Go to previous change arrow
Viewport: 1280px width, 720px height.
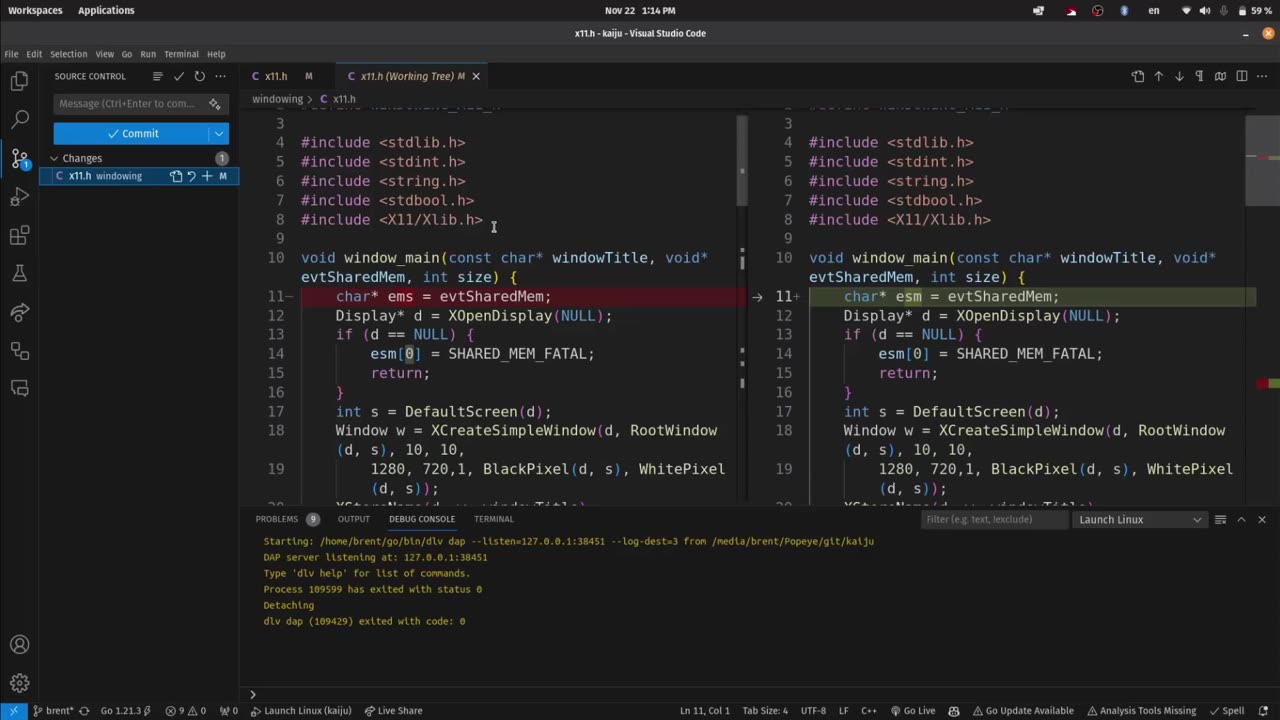point(1159,76)
